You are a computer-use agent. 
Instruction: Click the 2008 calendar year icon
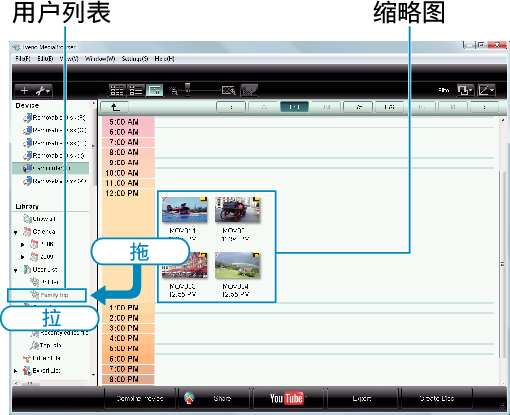pos(34,244)
